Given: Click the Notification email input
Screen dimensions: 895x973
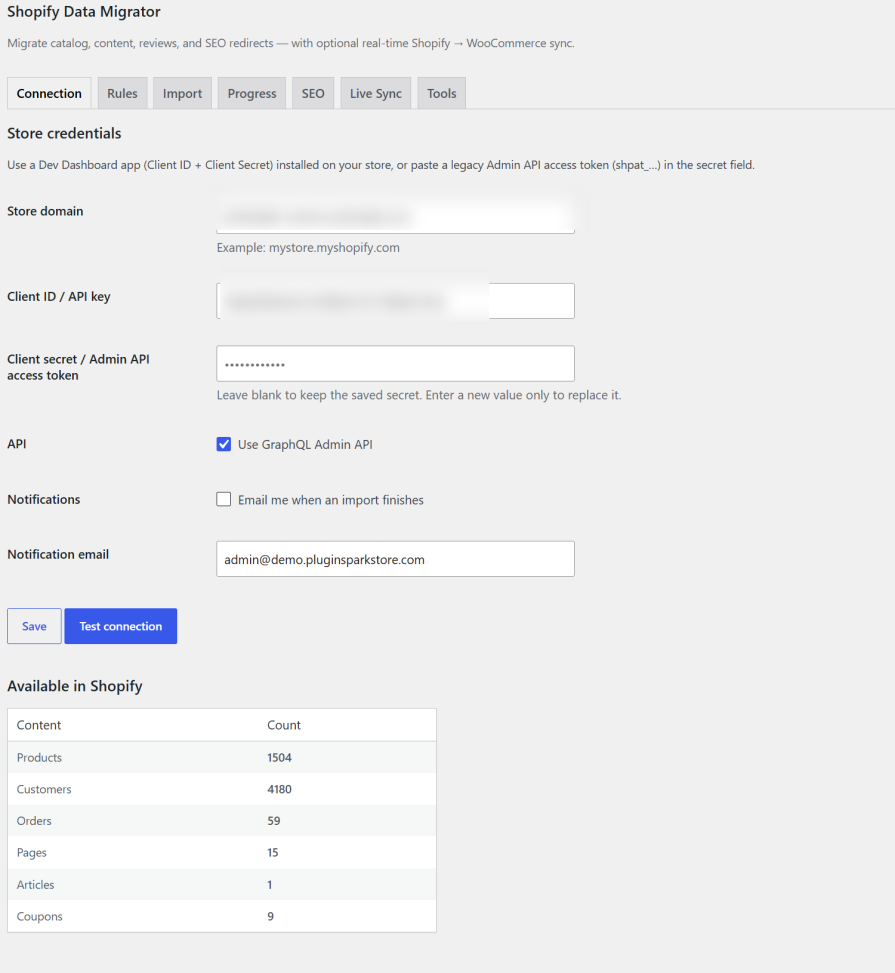Looking at the screenshot, I should pyautogui.click(x=395, y=559).
